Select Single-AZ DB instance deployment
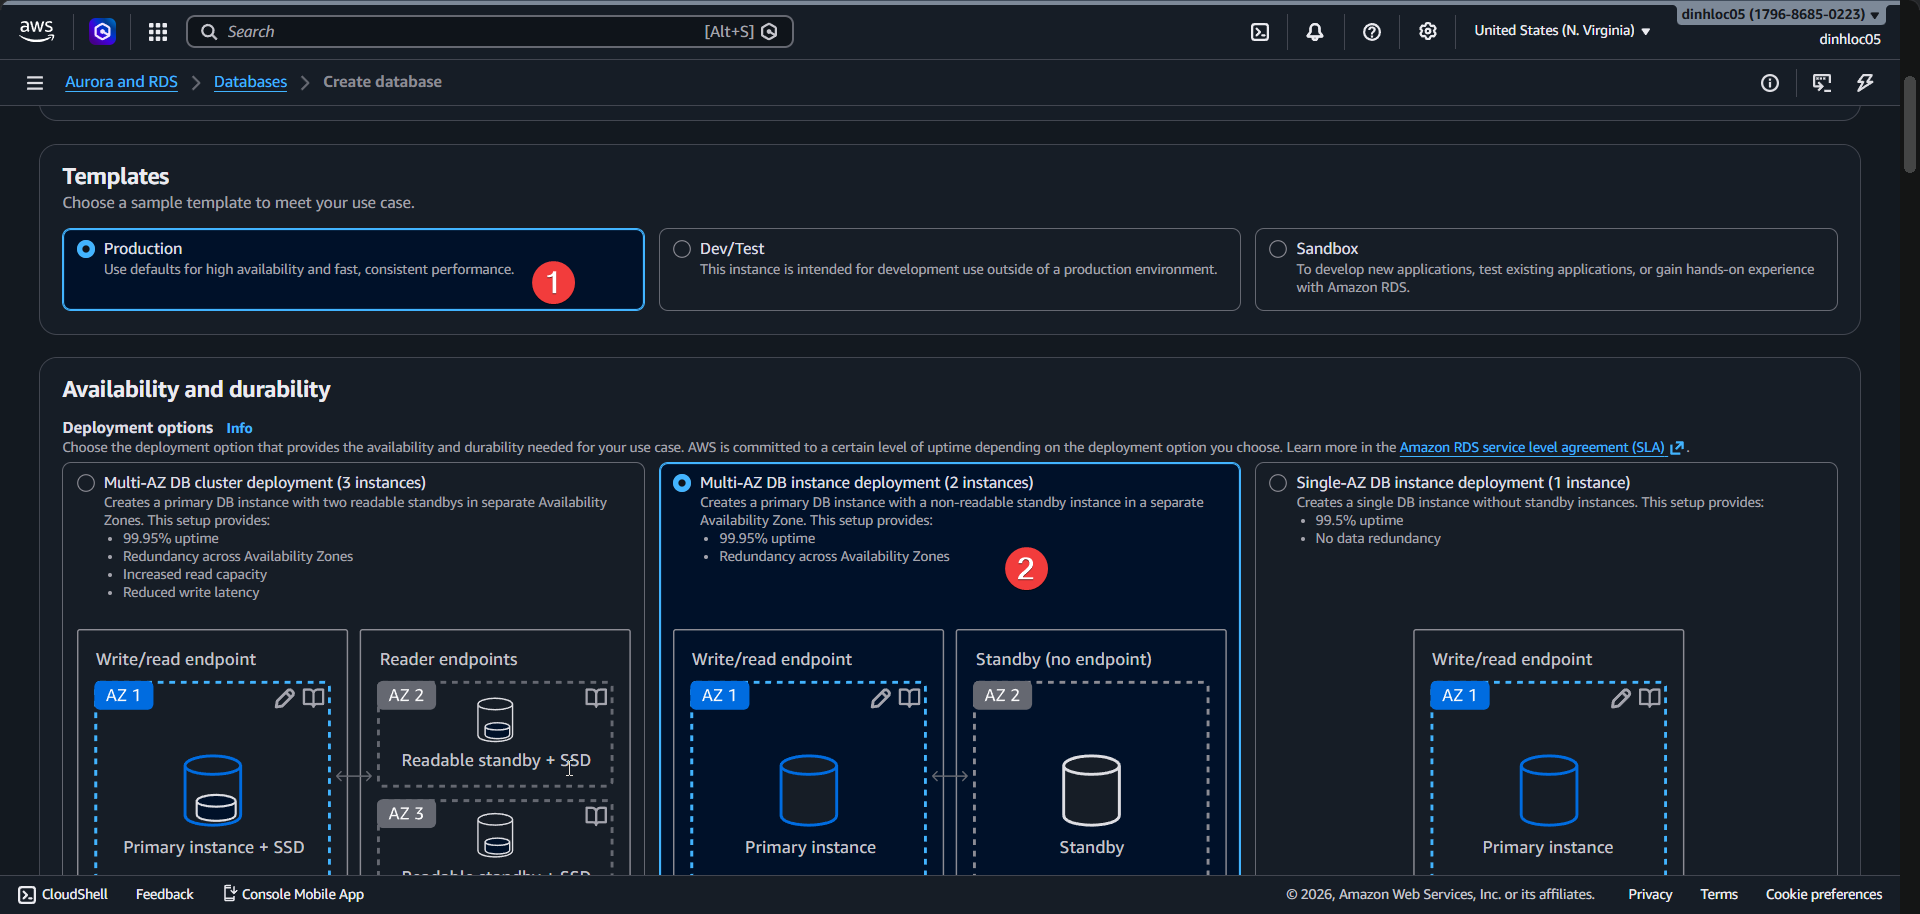 click(1277, 482)
